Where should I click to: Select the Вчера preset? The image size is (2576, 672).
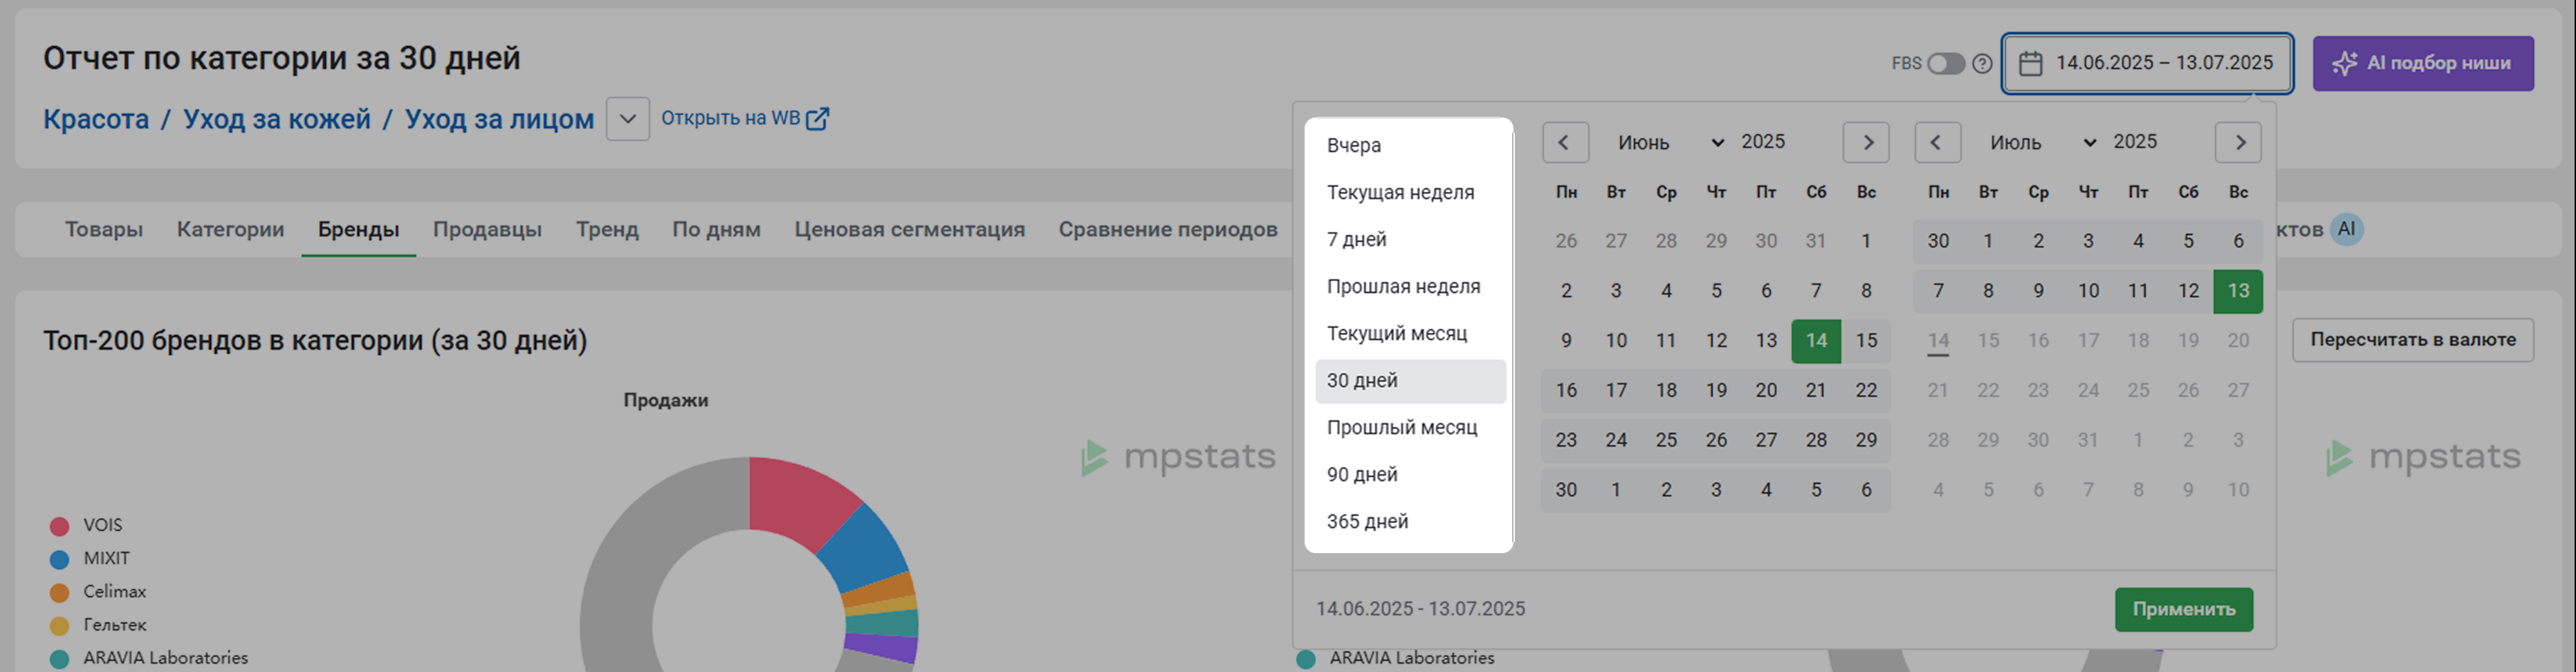(1410, 145)
